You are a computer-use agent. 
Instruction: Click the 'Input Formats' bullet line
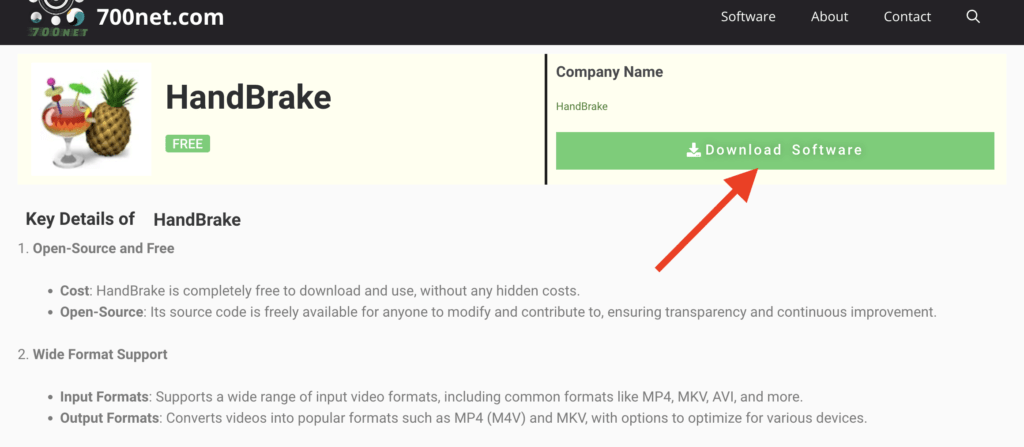[432, 397]
